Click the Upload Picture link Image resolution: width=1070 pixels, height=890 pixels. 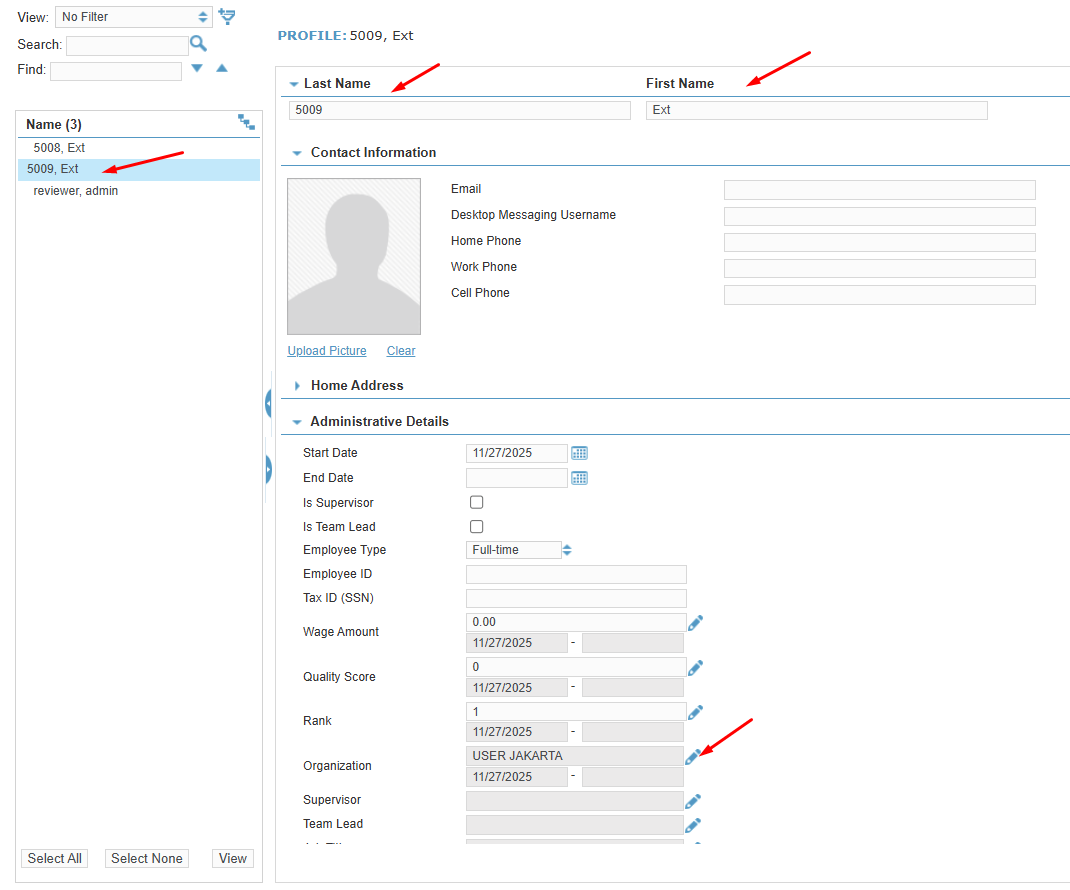pyautogui.click(x=327, y=351)
